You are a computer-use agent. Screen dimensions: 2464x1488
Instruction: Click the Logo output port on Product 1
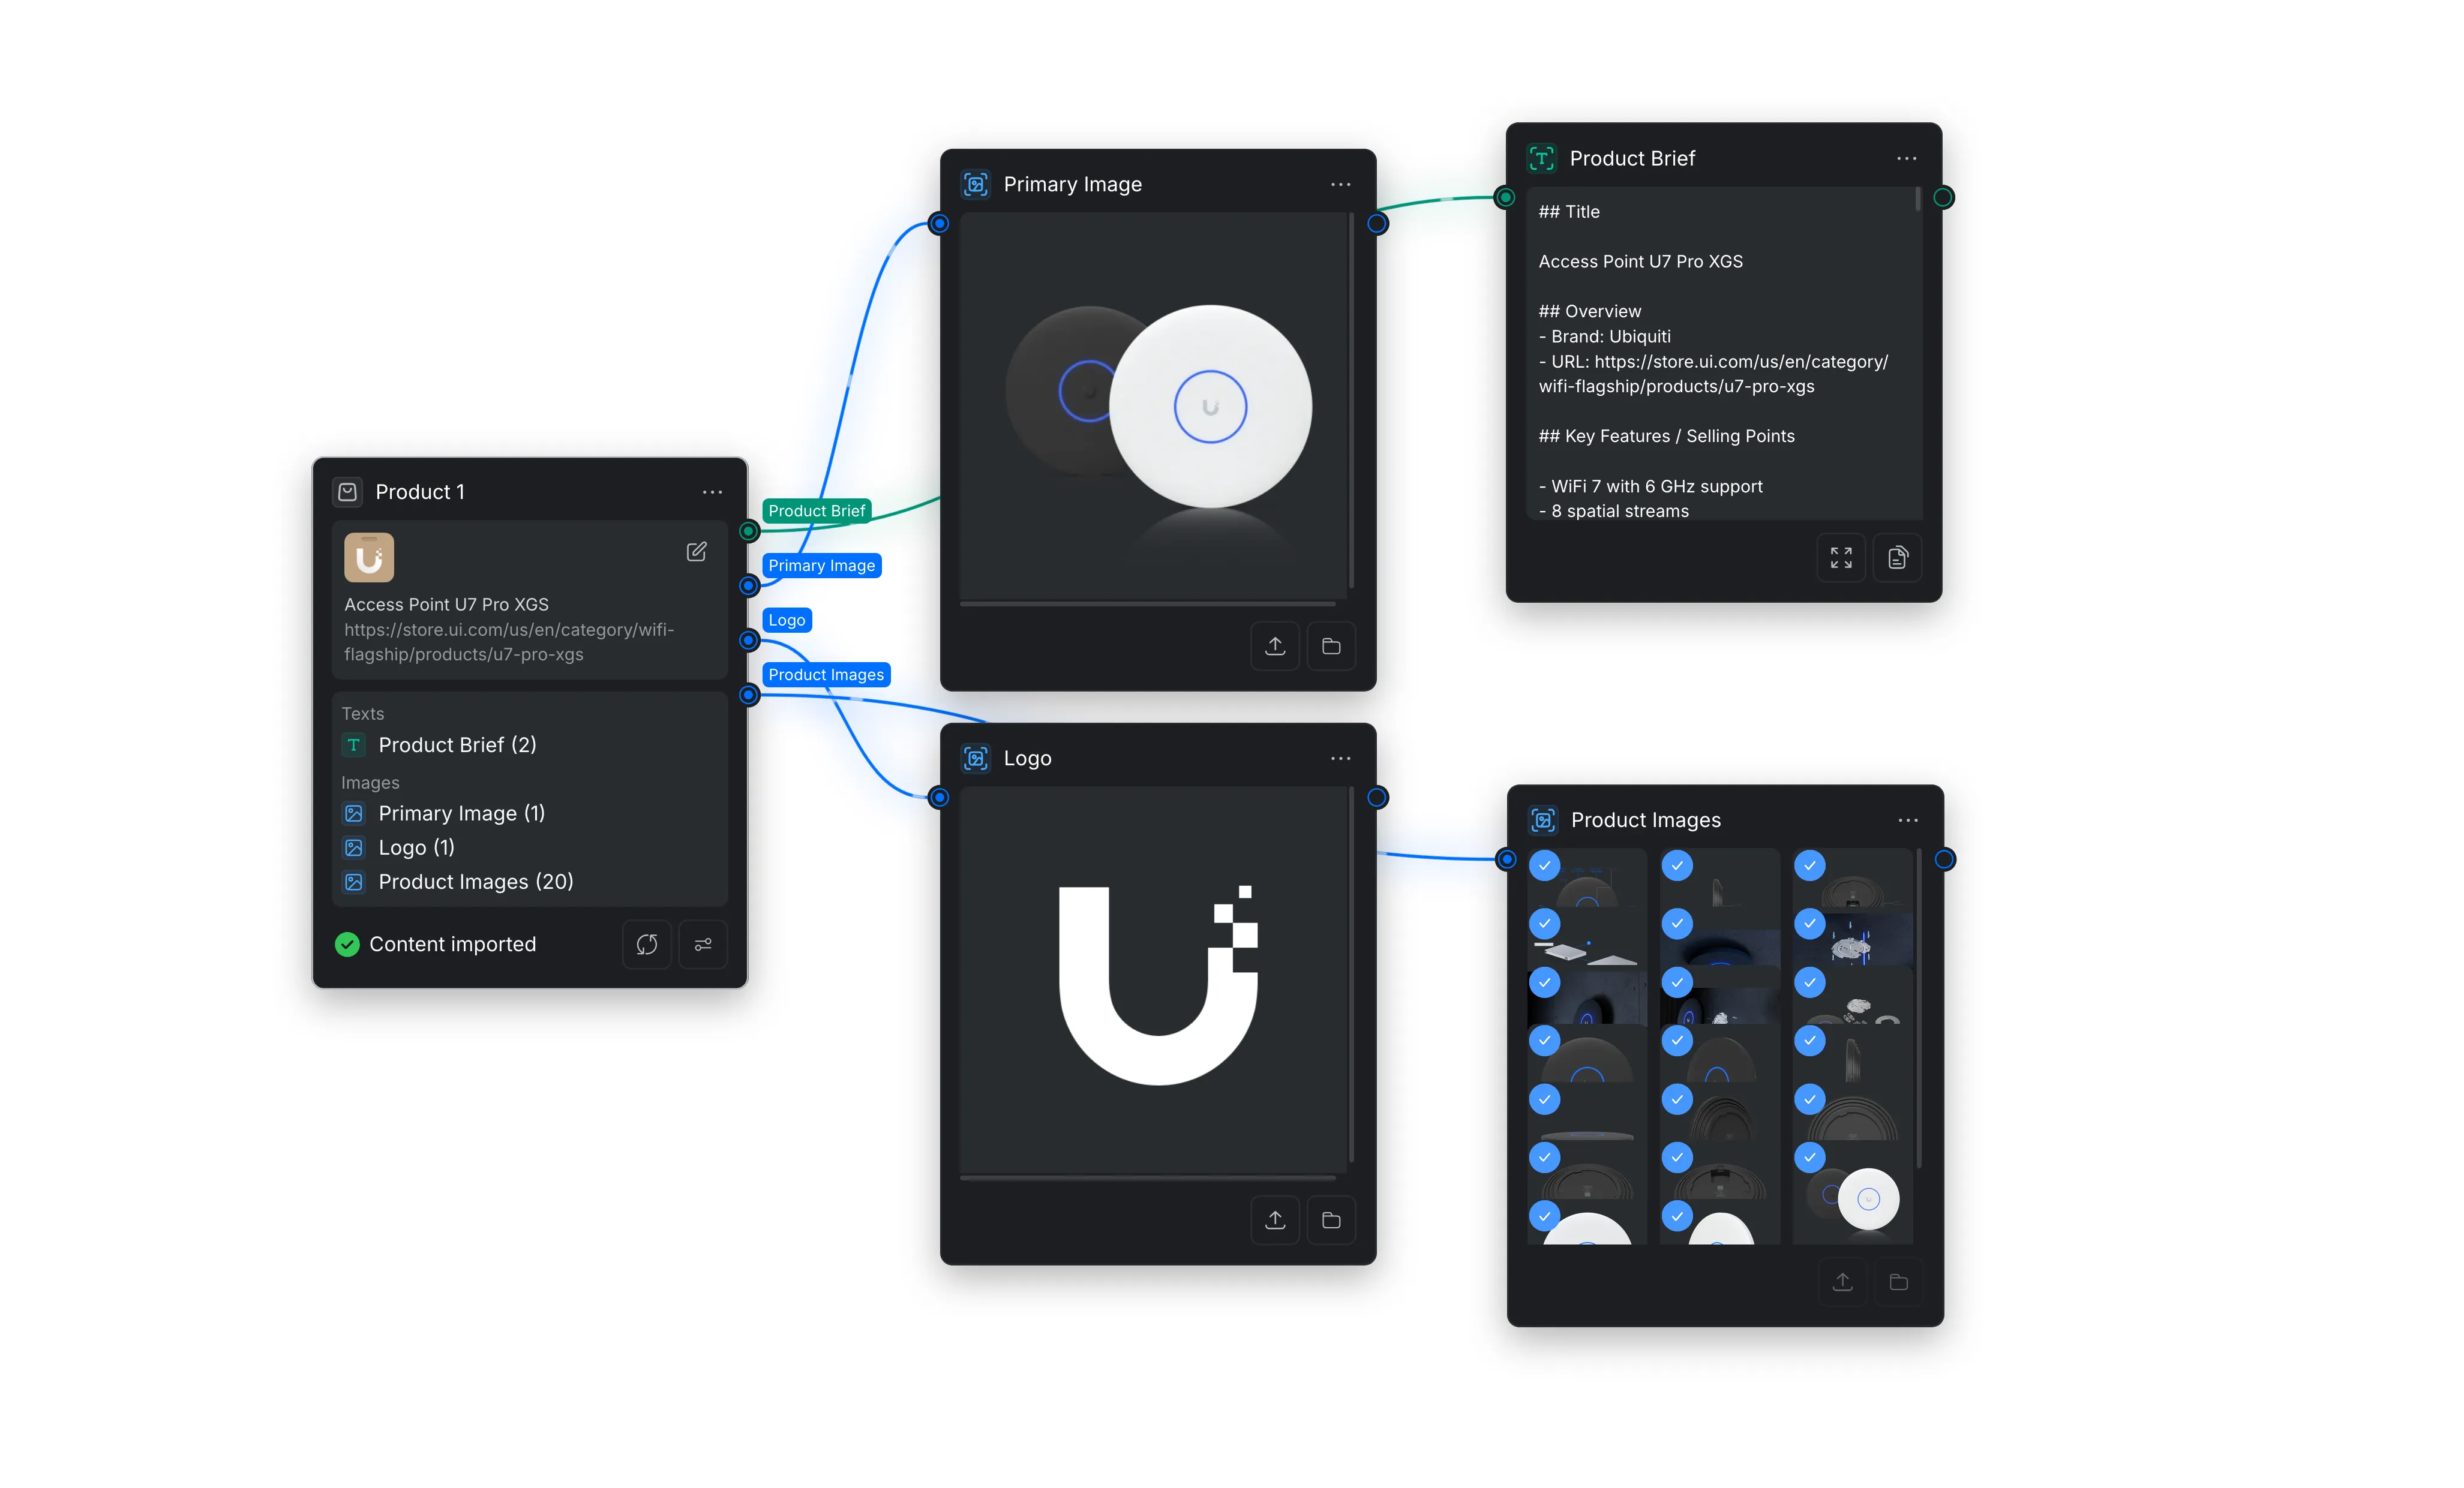[x=748, y=641]
